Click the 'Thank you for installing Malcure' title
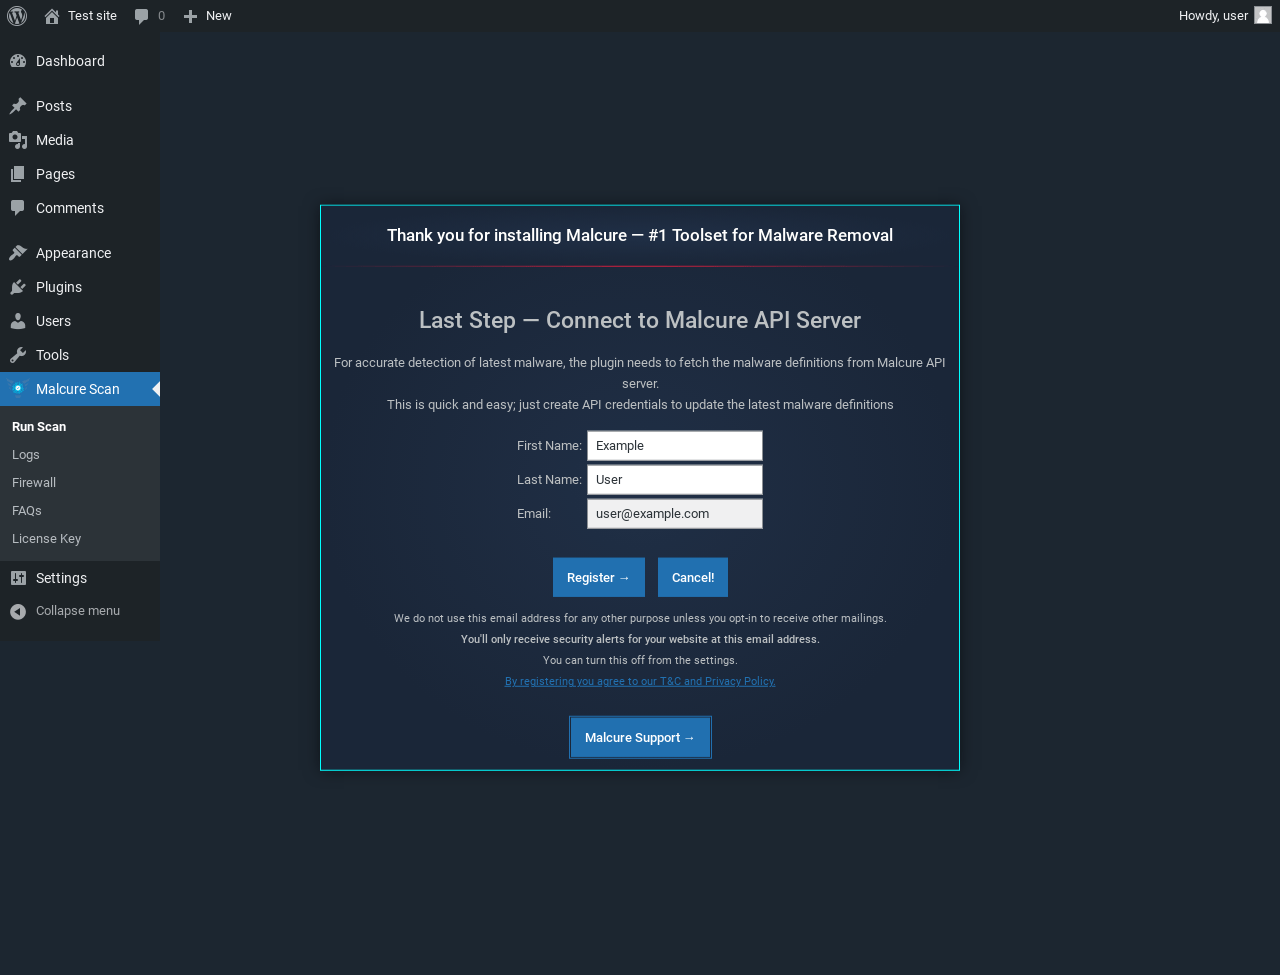 pyautogui.click(x=640, y=235)
